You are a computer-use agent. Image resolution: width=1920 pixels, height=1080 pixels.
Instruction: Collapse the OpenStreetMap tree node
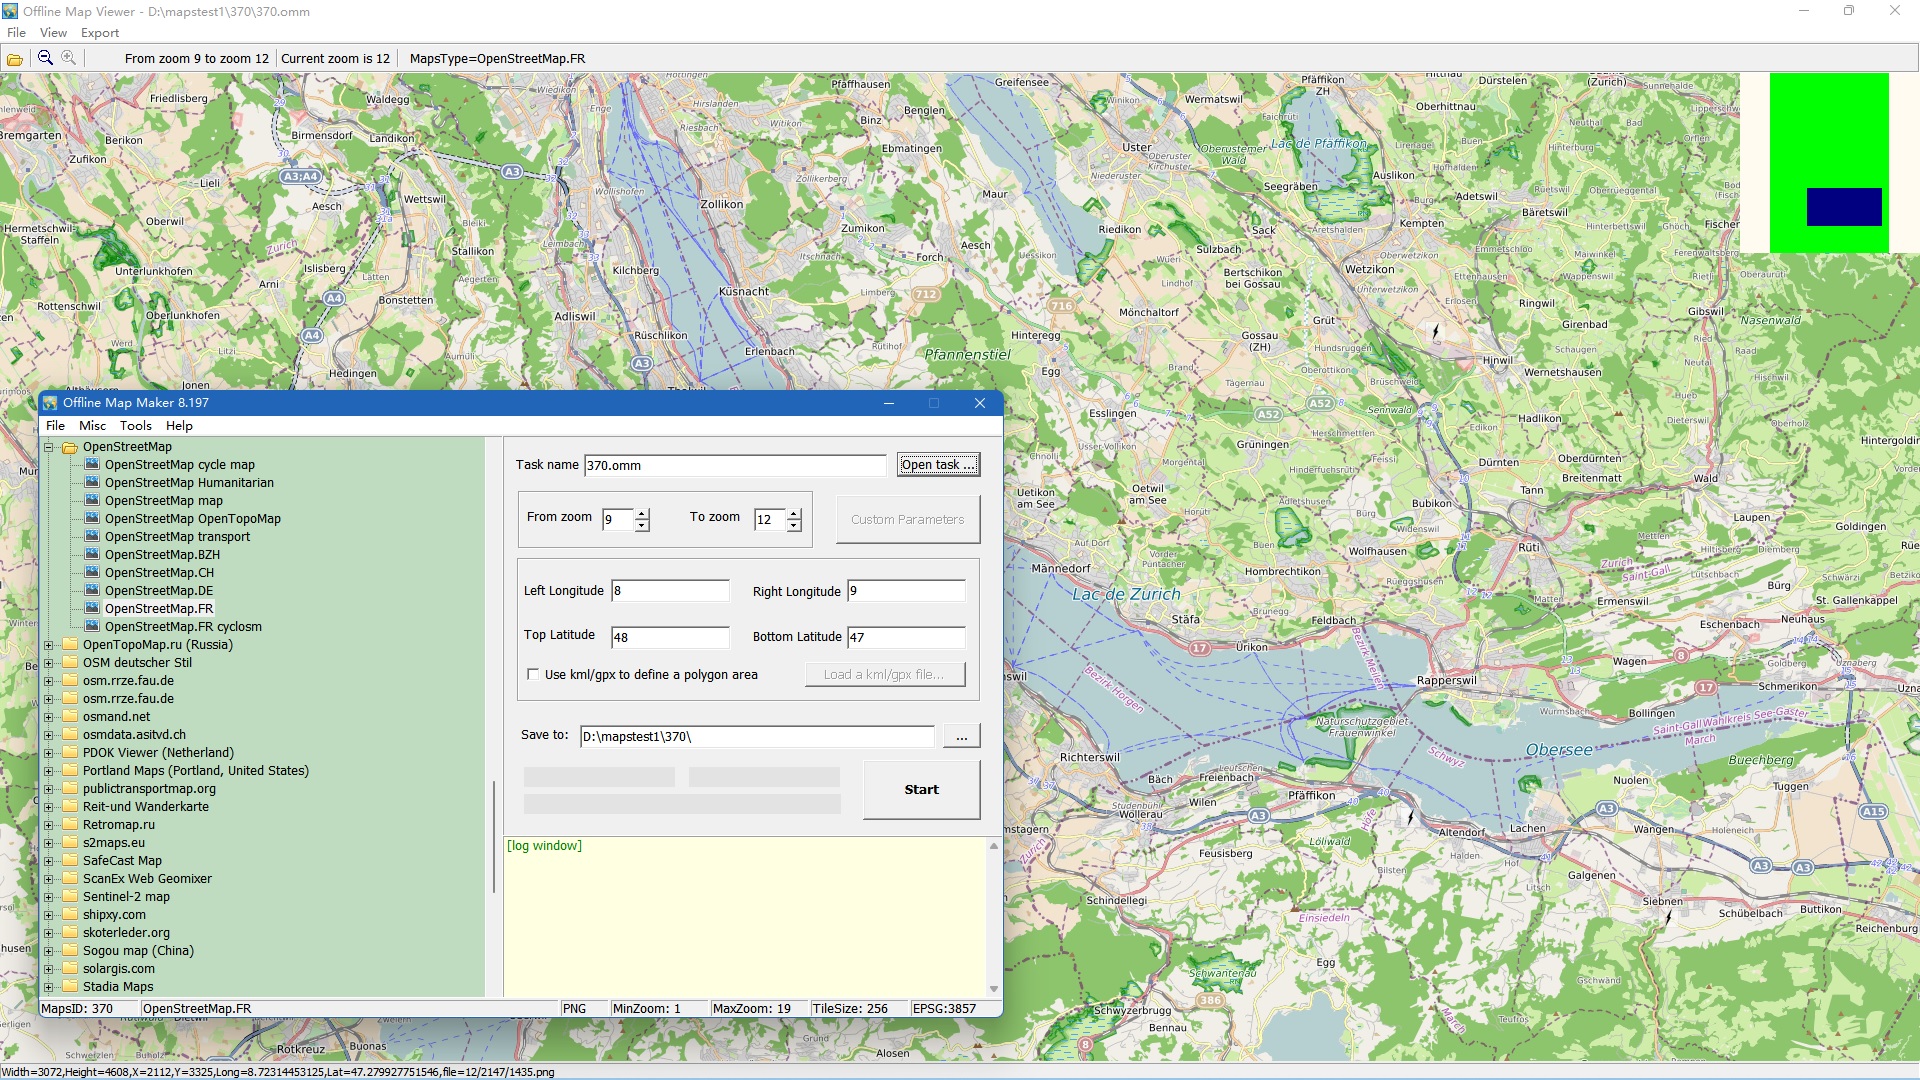click(x=48, y=447)
